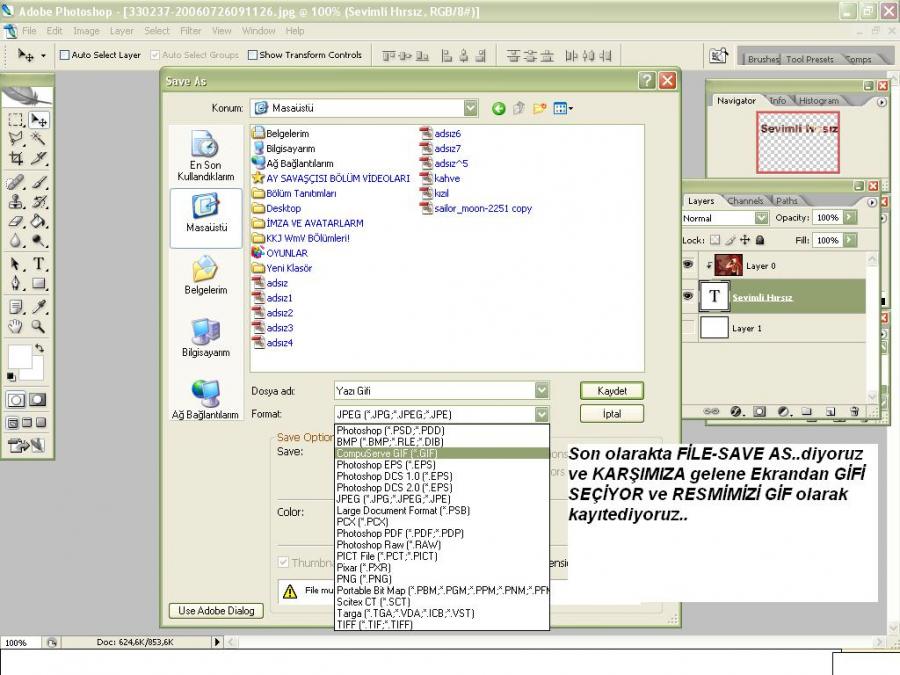Screen dimensions: 900x675
Task: Hide Sevimli Hırsız text layer eye
Action: click(x=688, y=296)
